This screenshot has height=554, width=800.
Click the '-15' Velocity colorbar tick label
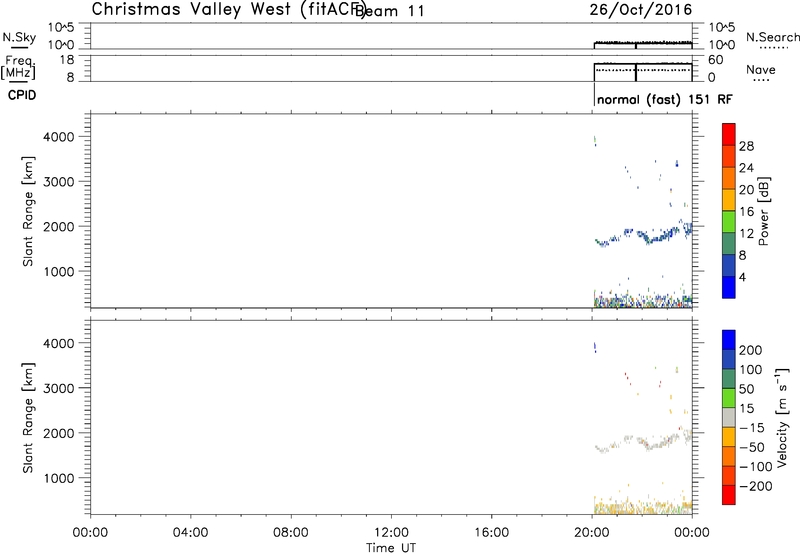click(x=752, y=428)
